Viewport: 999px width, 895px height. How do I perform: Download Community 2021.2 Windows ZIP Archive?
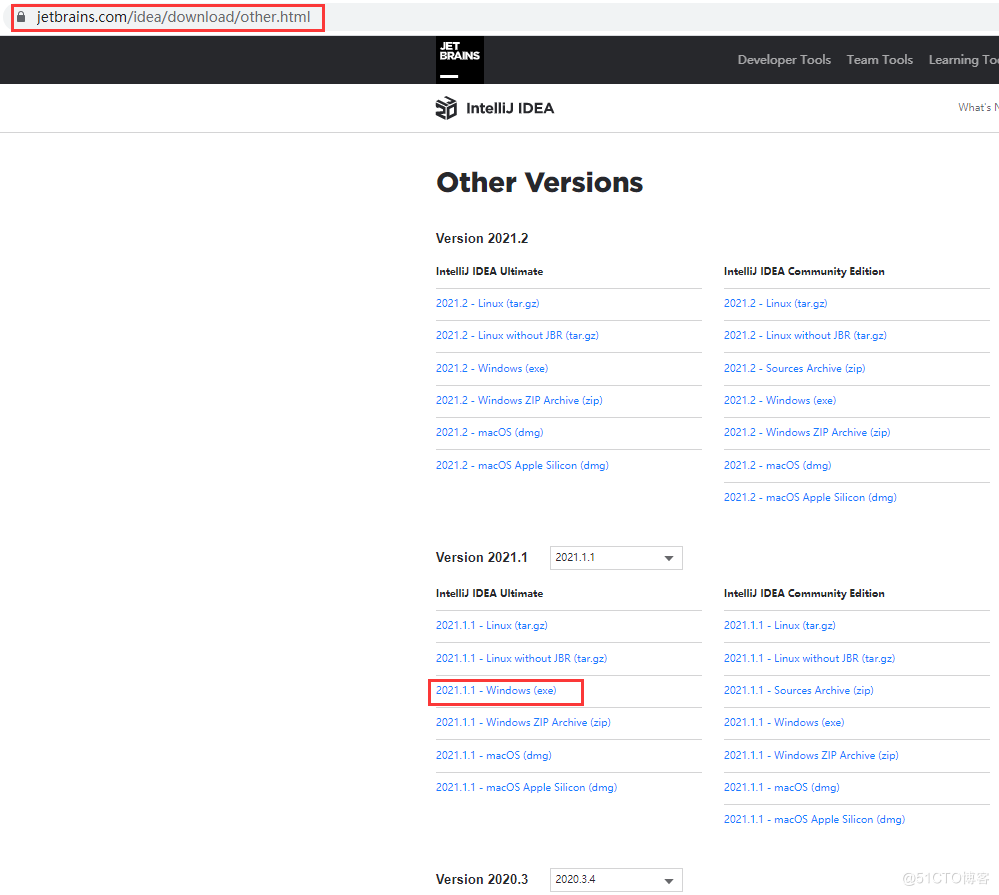tap(807, 433)
